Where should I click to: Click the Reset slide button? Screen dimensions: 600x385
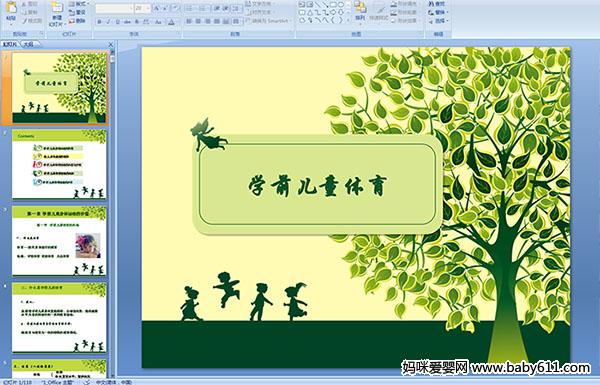78,12
